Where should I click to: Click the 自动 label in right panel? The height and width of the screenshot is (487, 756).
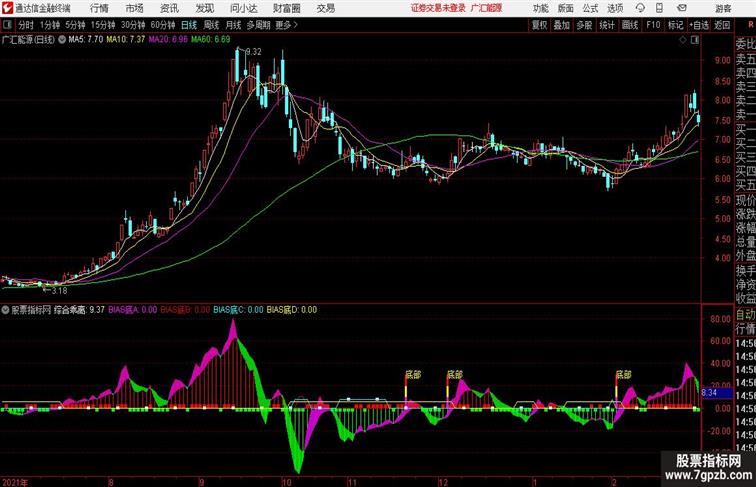pos(745,315)
